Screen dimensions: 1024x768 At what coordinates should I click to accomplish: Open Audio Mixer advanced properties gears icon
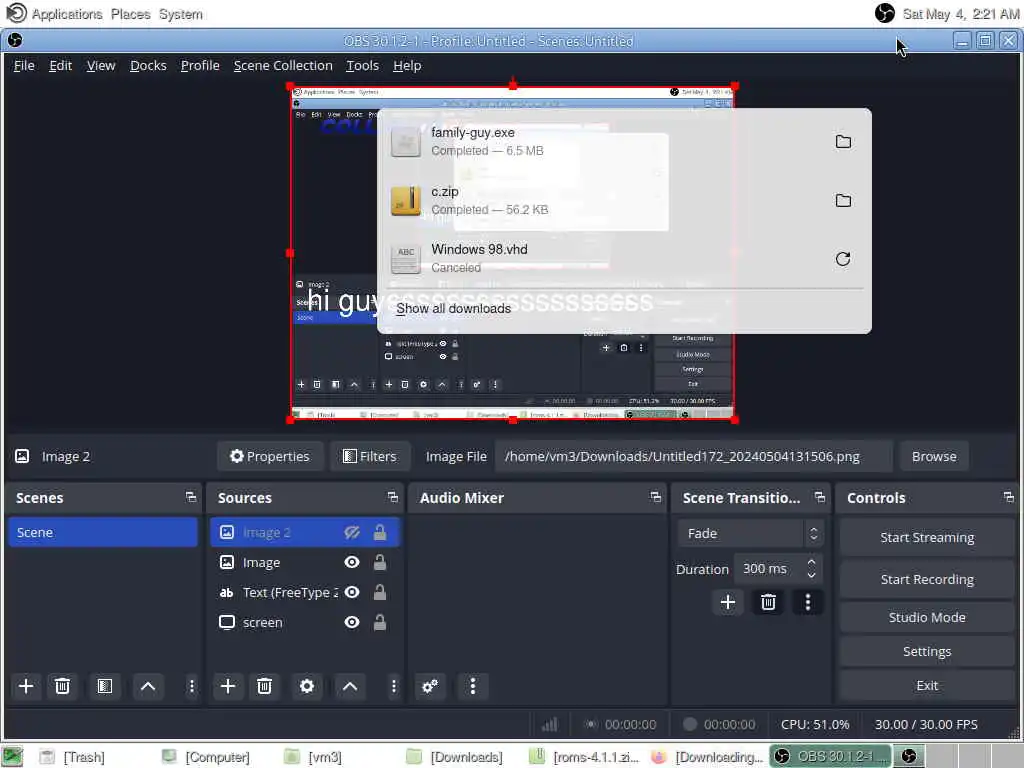click(430, 686)
